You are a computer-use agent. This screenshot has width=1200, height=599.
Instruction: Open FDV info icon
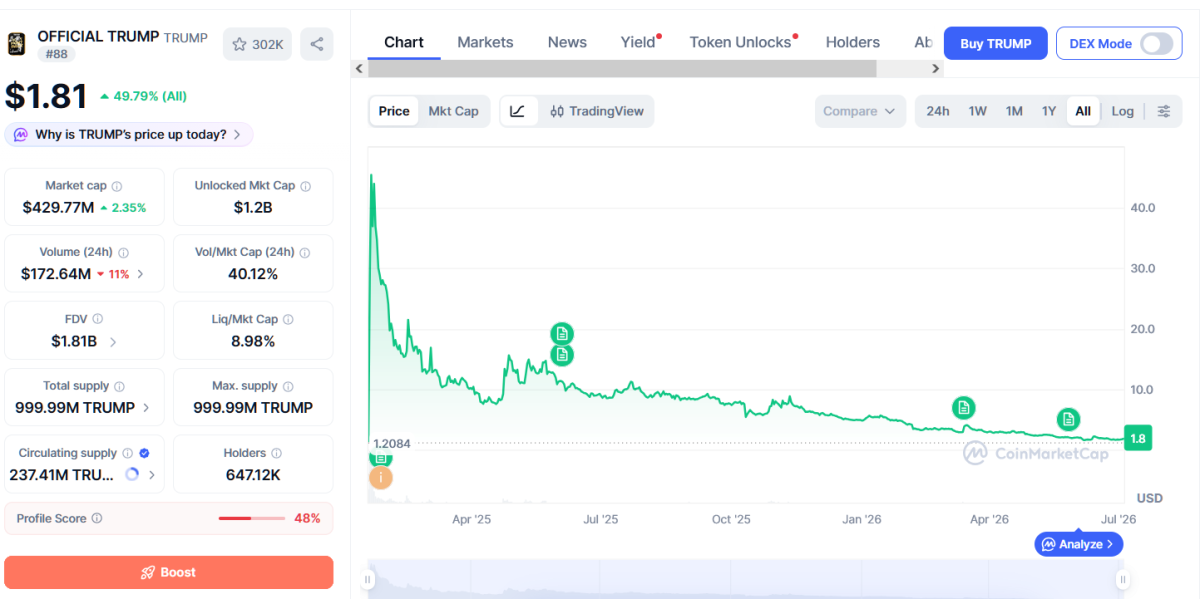pos(98,319)
